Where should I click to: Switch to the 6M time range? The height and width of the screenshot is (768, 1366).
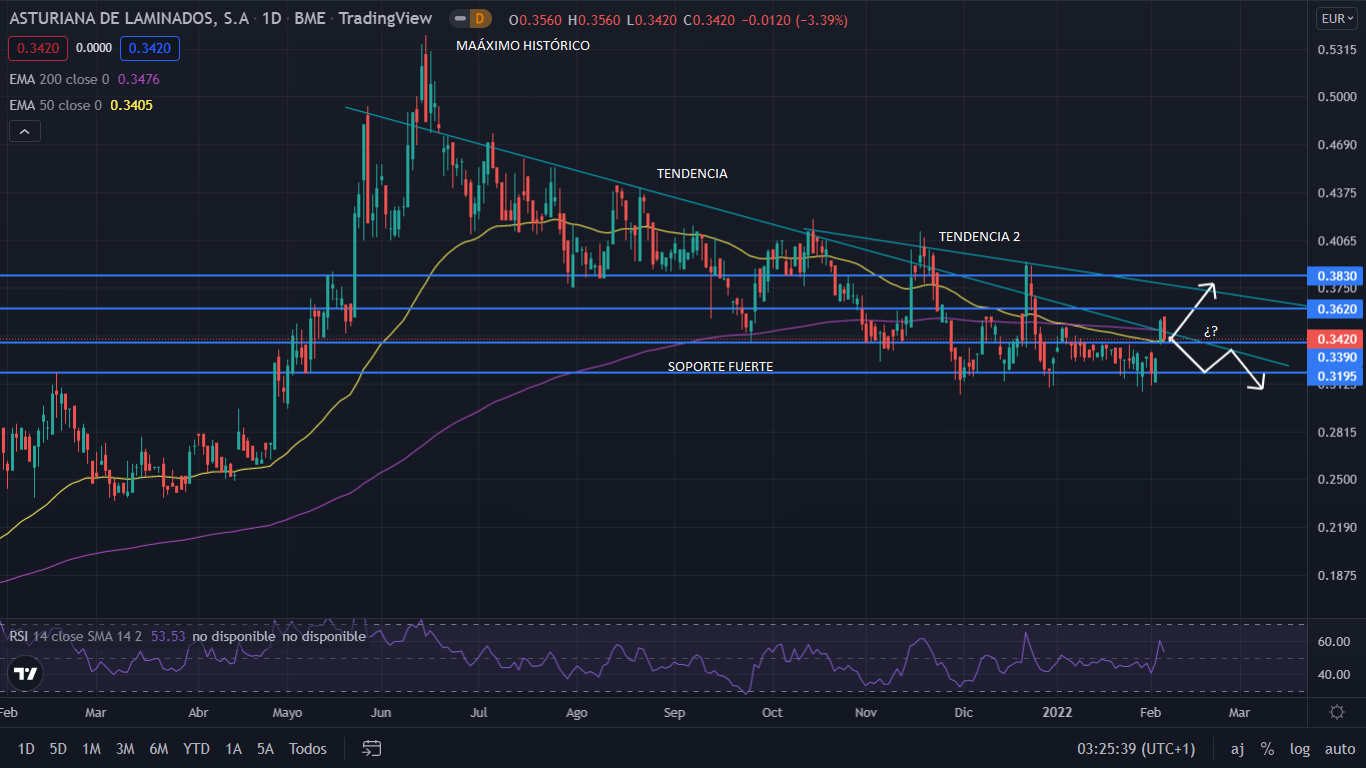point(158,749)
